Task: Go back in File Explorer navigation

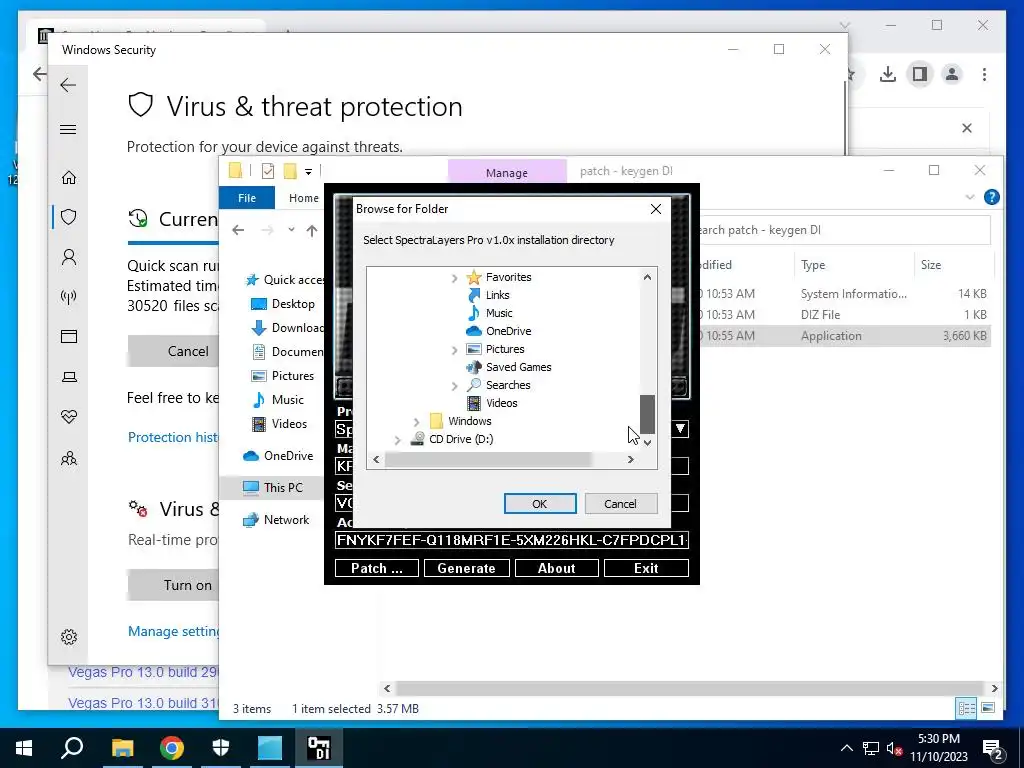Action: pyautogui.click(x=238, y=230)
